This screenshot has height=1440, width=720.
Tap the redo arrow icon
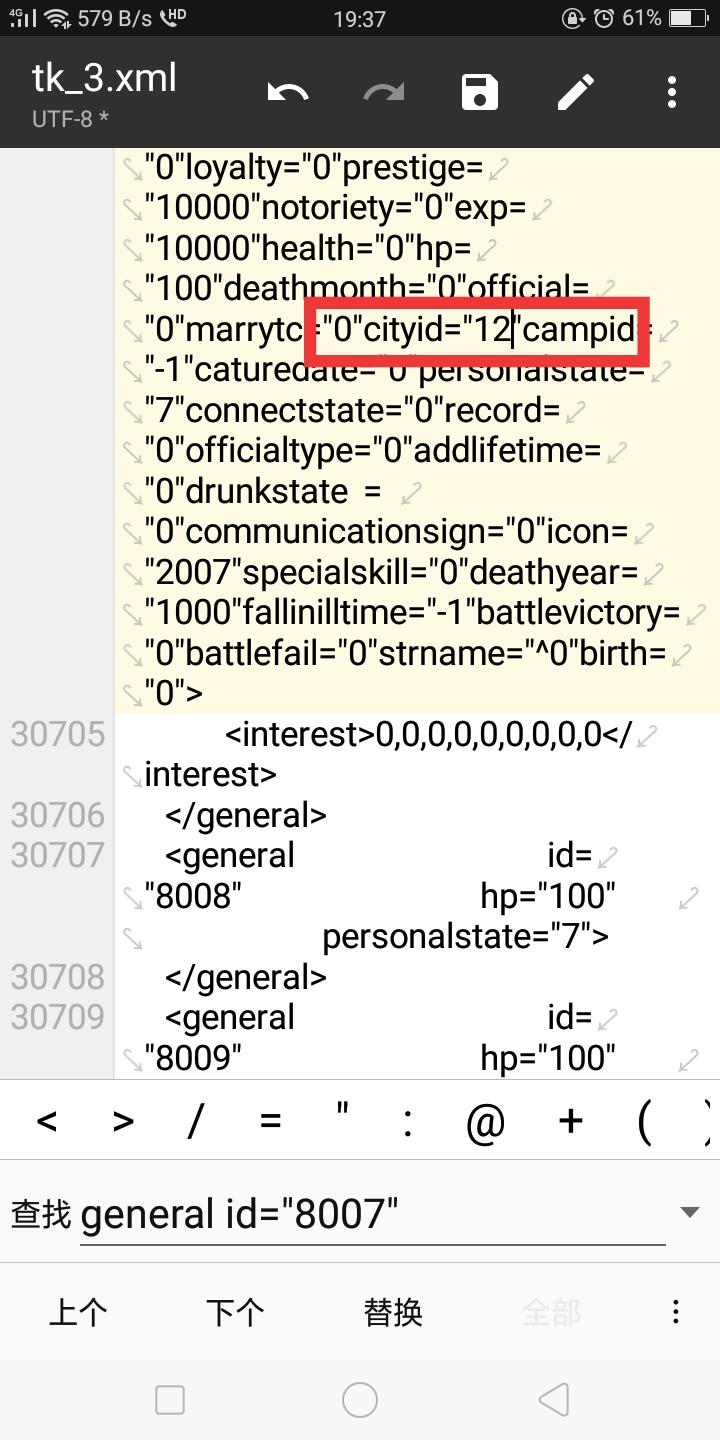(x=384, y=93)
